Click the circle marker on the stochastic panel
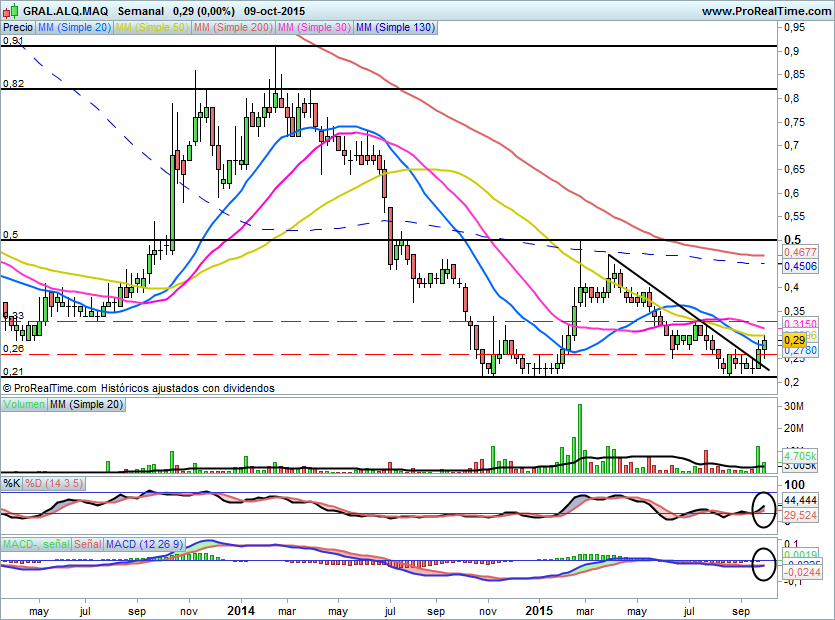Image resolution: width=835 pixels, height=620 pixels. click(x=764, y=507)
